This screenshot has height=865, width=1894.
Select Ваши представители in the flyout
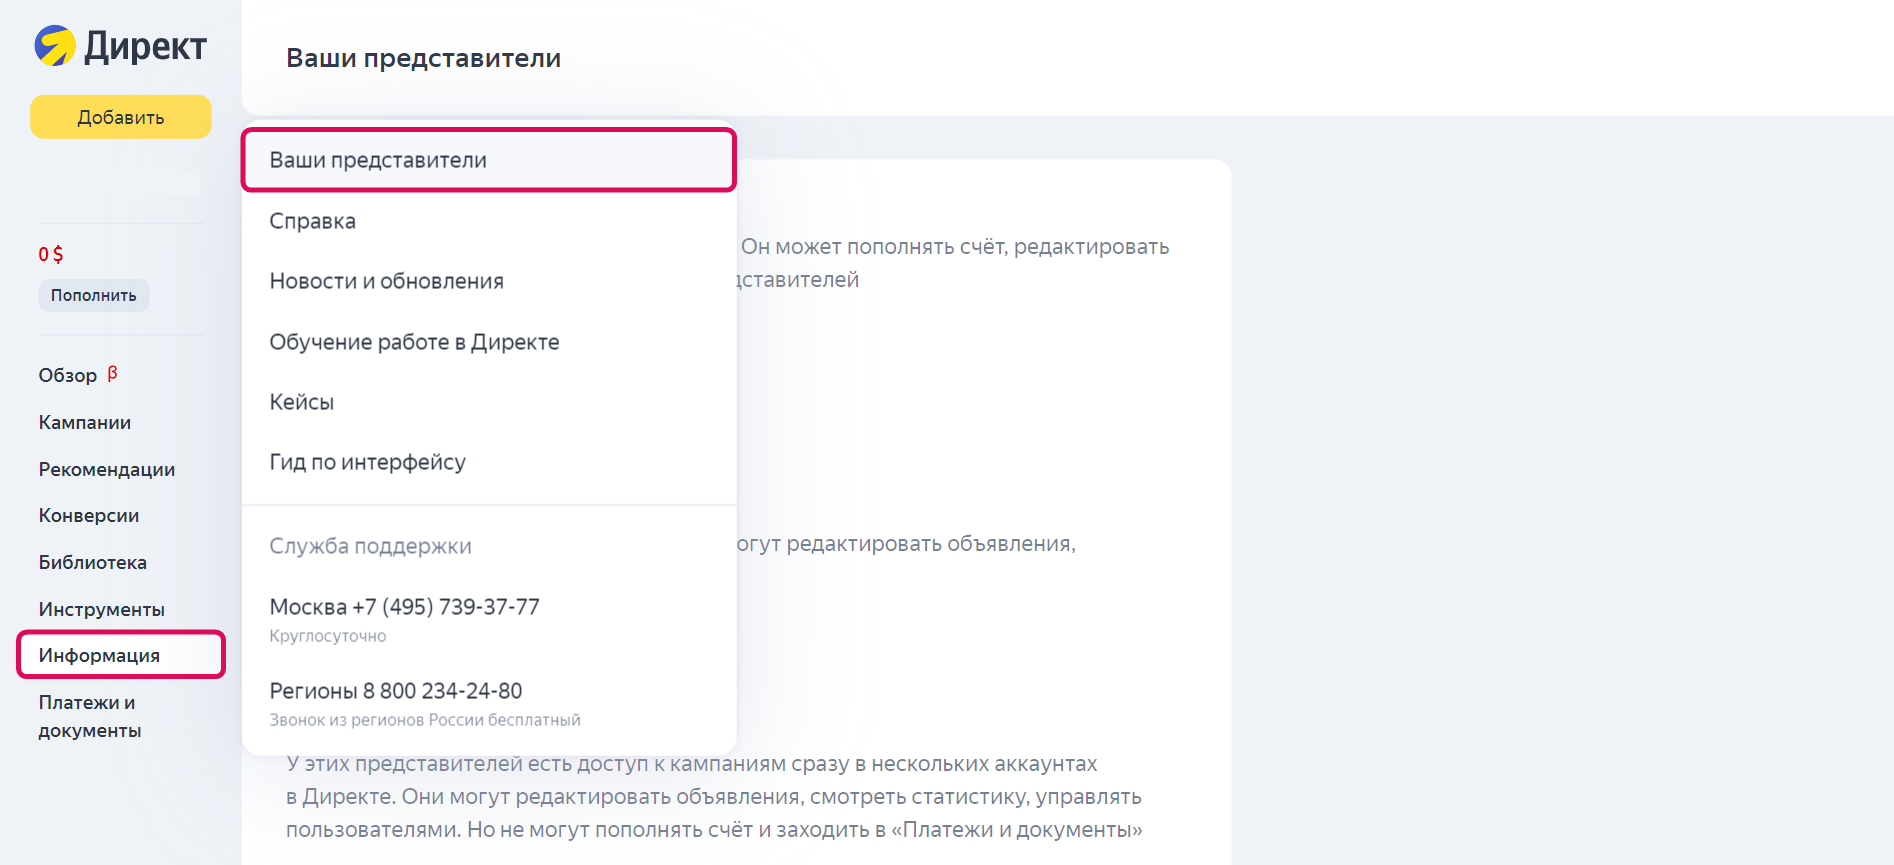click(378, 160)
